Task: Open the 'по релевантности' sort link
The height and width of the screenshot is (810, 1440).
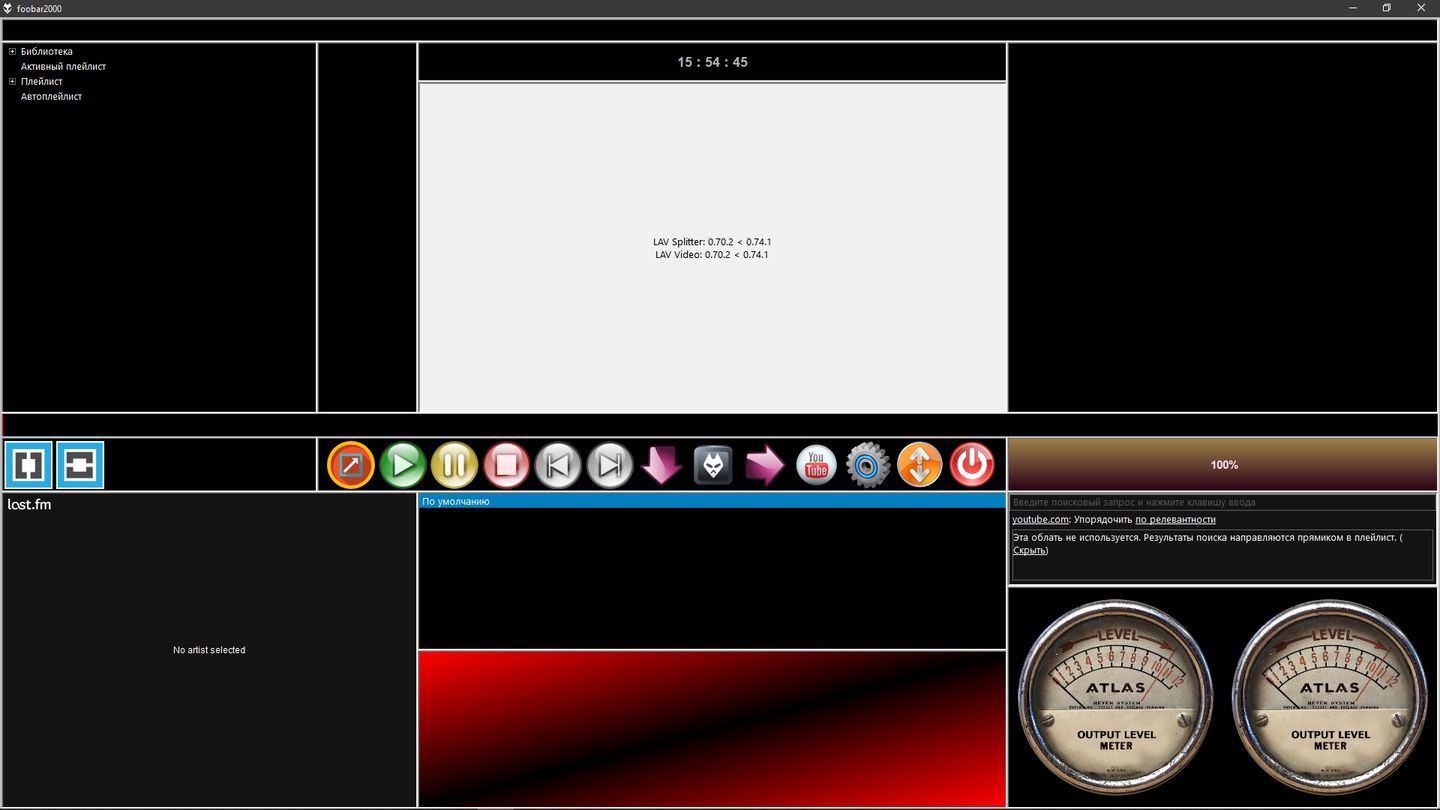Action: tap(1175, 520)
